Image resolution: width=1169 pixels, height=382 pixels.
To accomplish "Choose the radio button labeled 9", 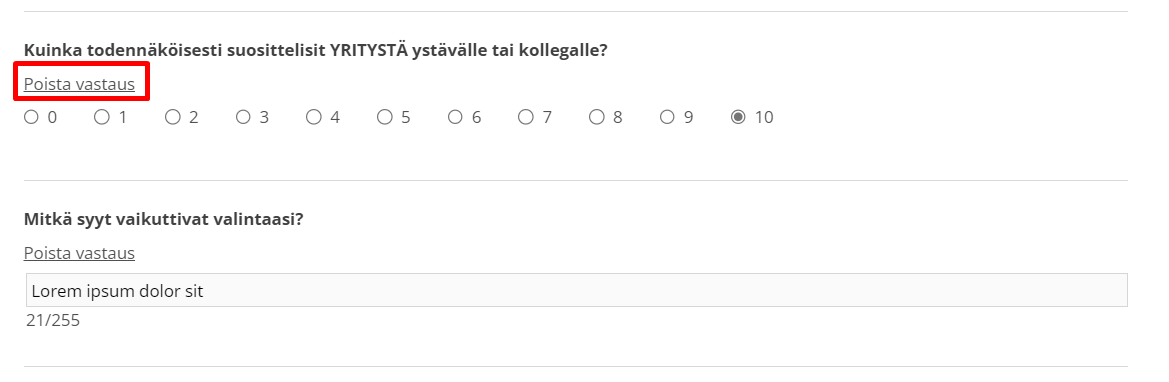I will tap(667, 117).
